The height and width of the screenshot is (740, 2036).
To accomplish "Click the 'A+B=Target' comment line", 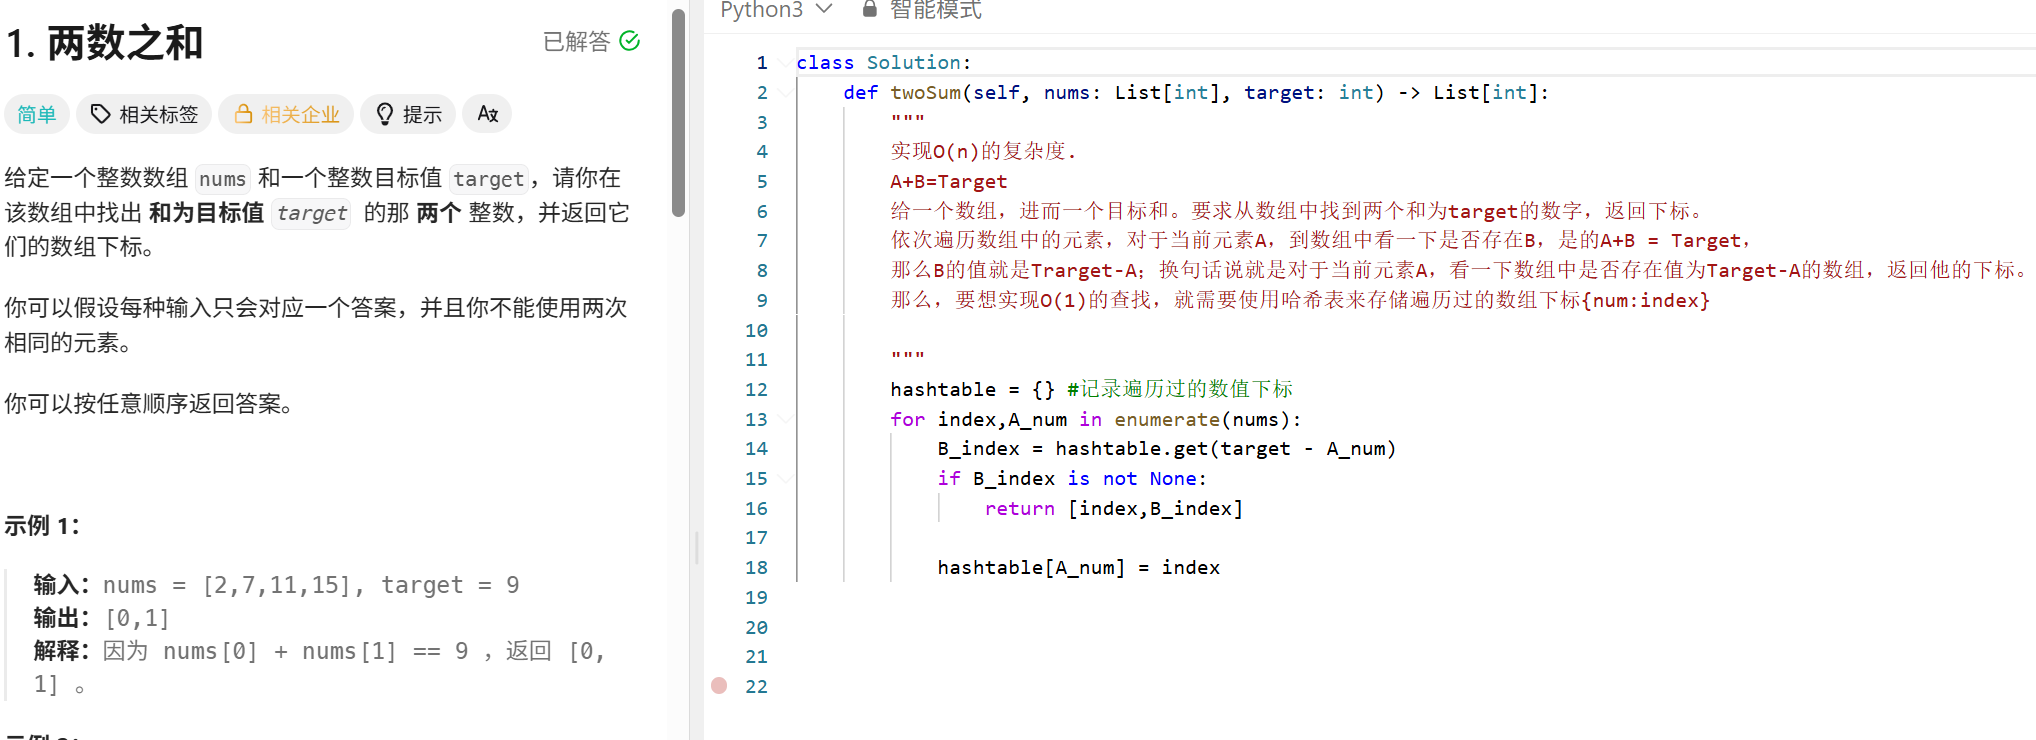I will [x=948, y=182].
